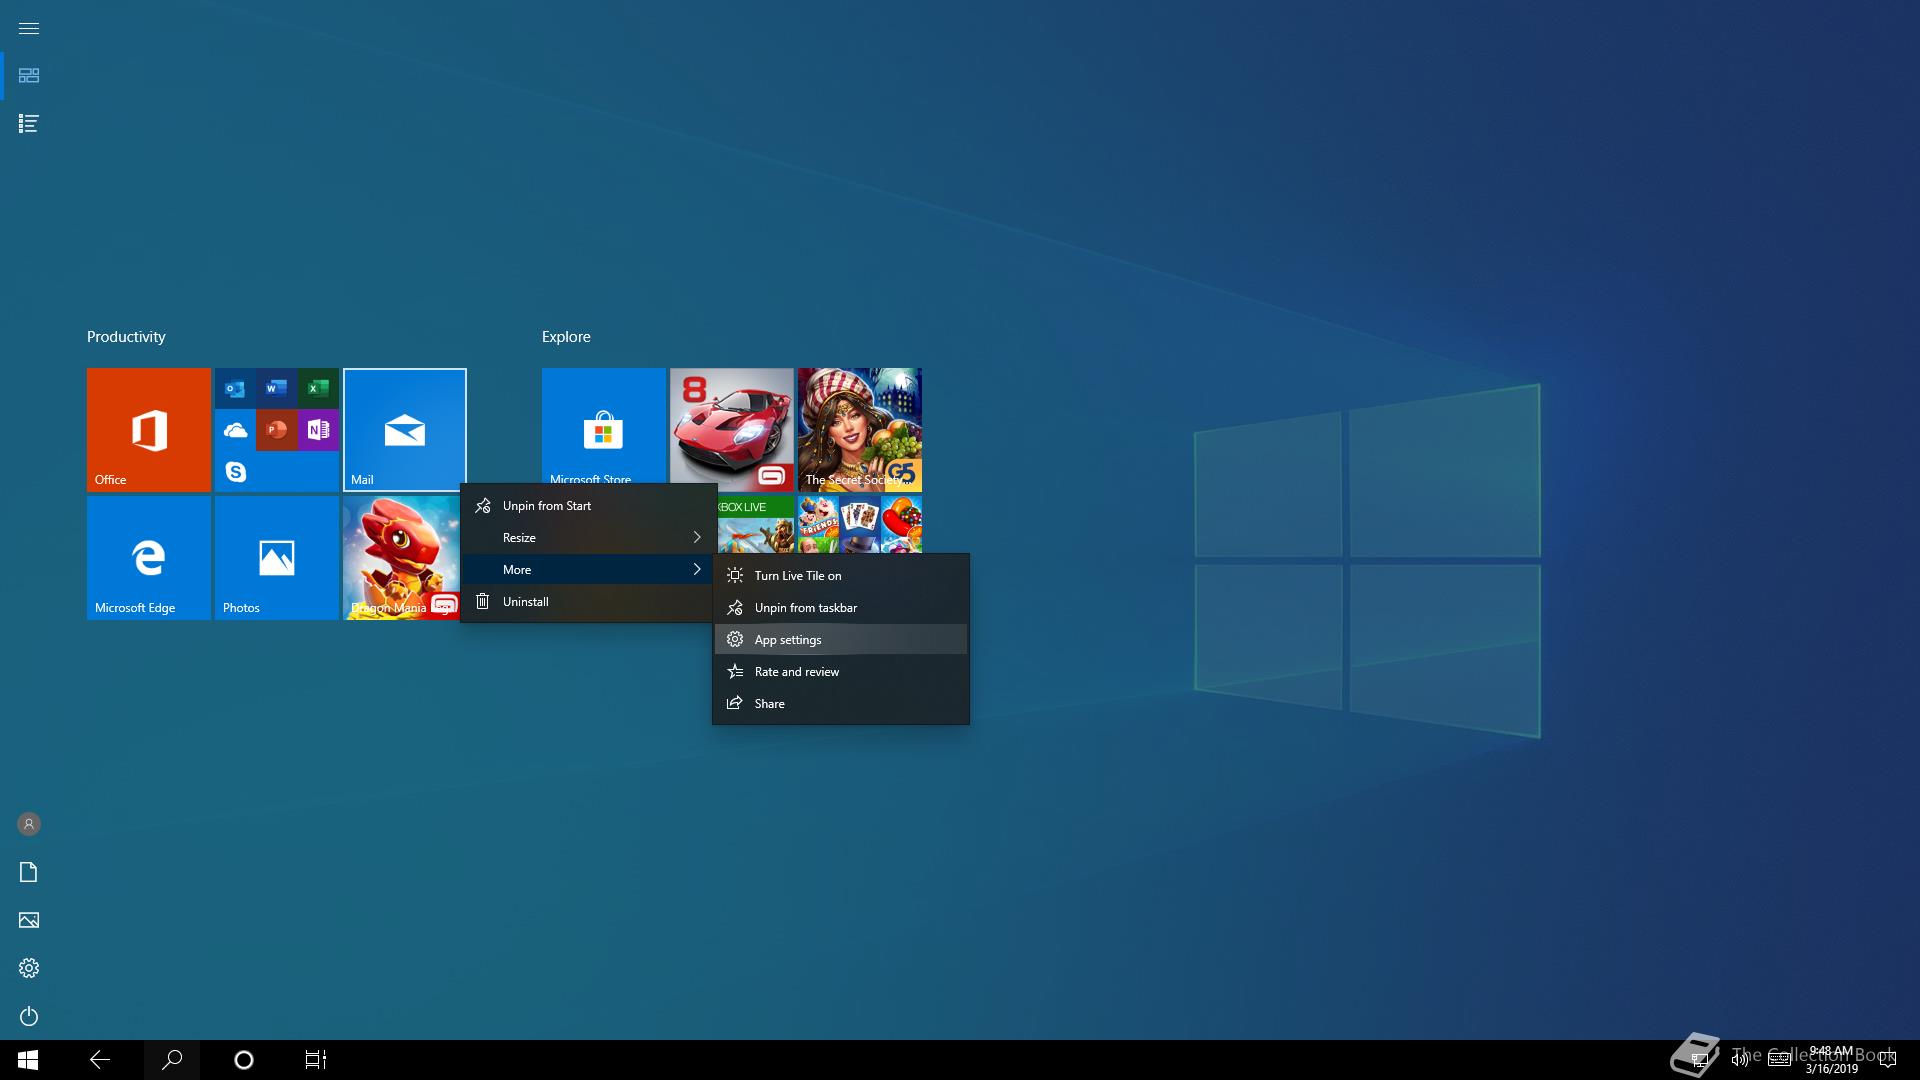Viewport: 1920px width, 1080px height.
Task: Click the Skype icon in Office folder tile
Action: [x=236, y=471]
